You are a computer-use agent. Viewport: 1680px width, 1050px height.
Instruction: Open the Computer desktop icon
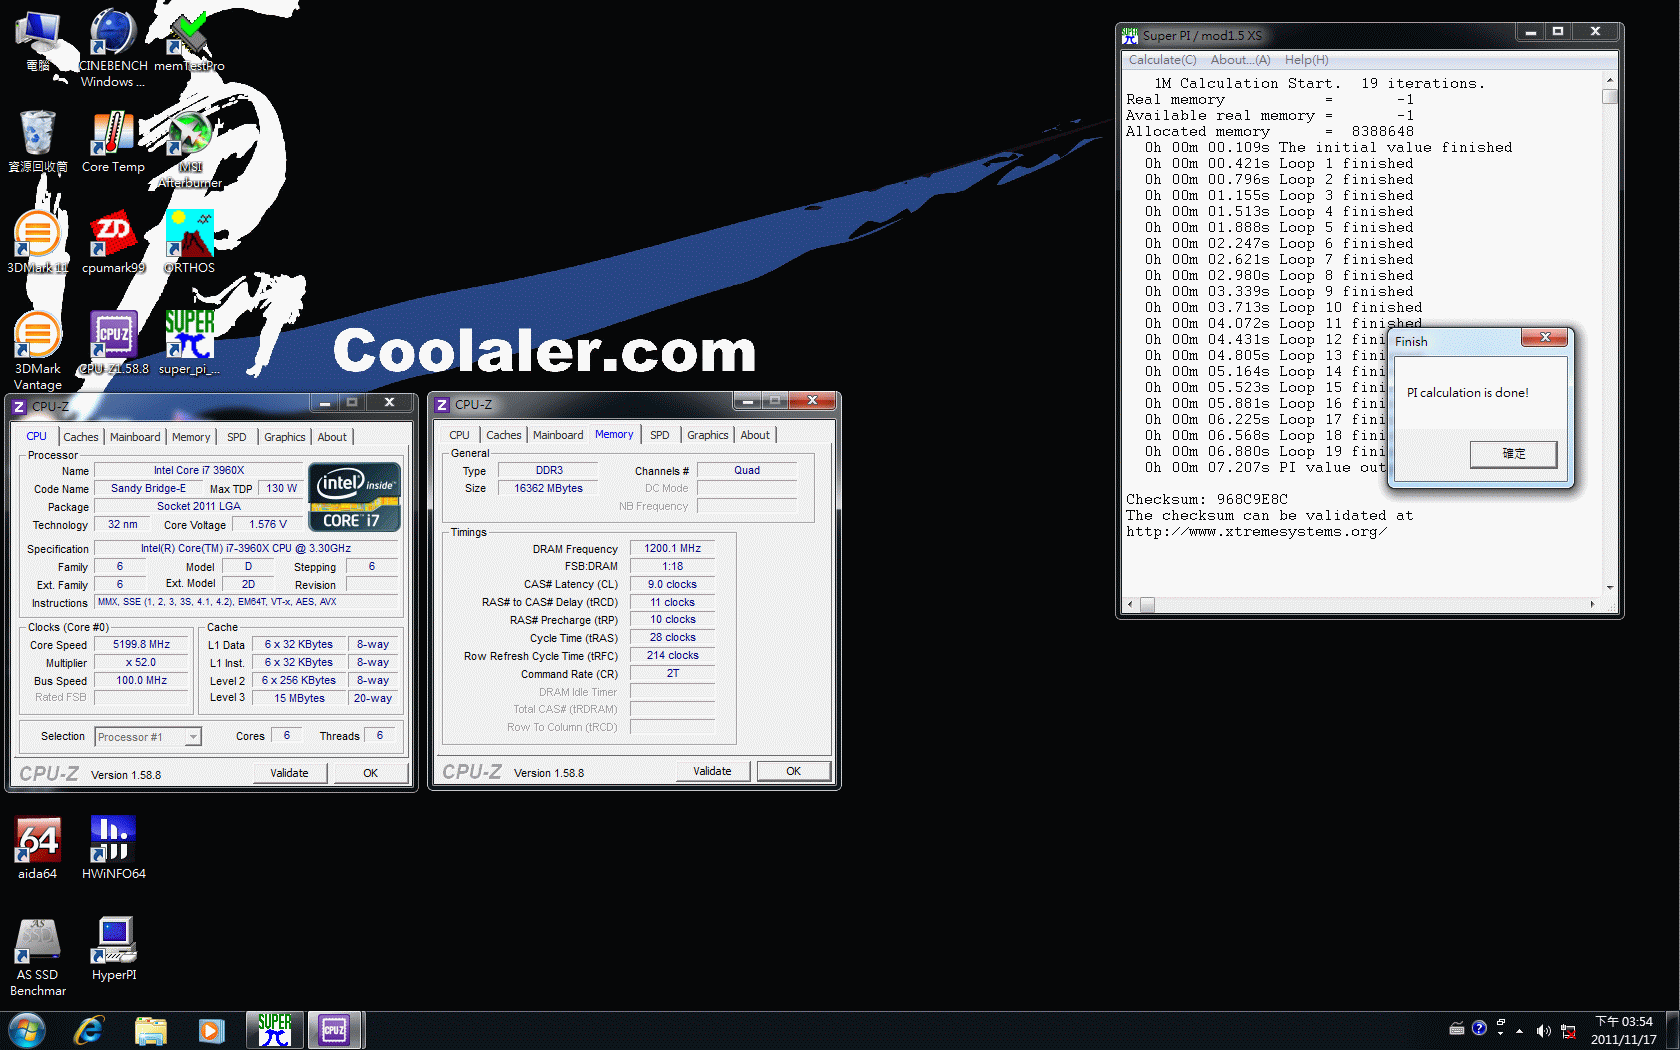pyautogui.click(x=38, y=42)
